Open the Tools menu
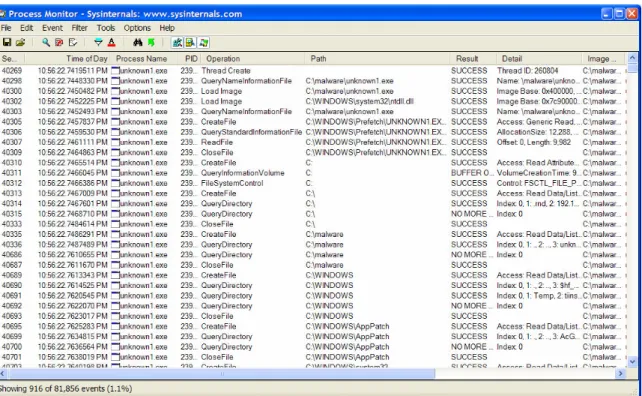This screenshot has width=642, height=396. click(x=106, y=28)
